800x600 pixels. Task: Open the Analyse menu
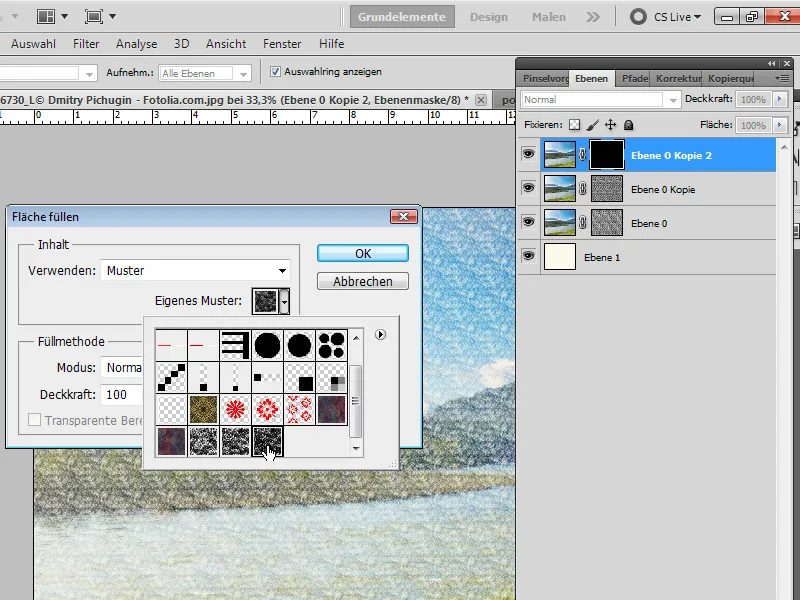(136, 44)
